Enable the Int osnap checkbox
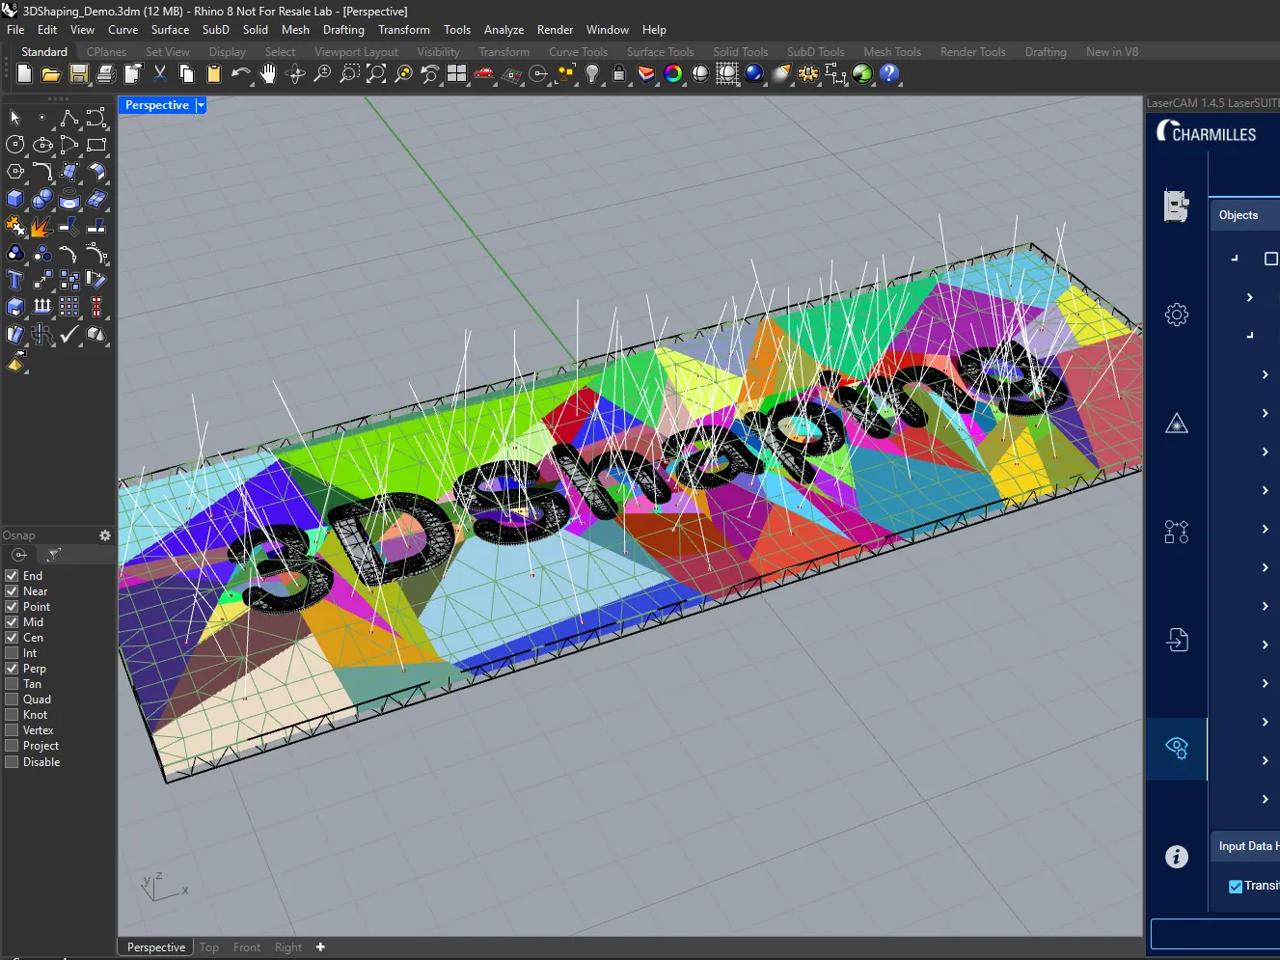This screenshot has height=960, width=1280. [12, 653]
